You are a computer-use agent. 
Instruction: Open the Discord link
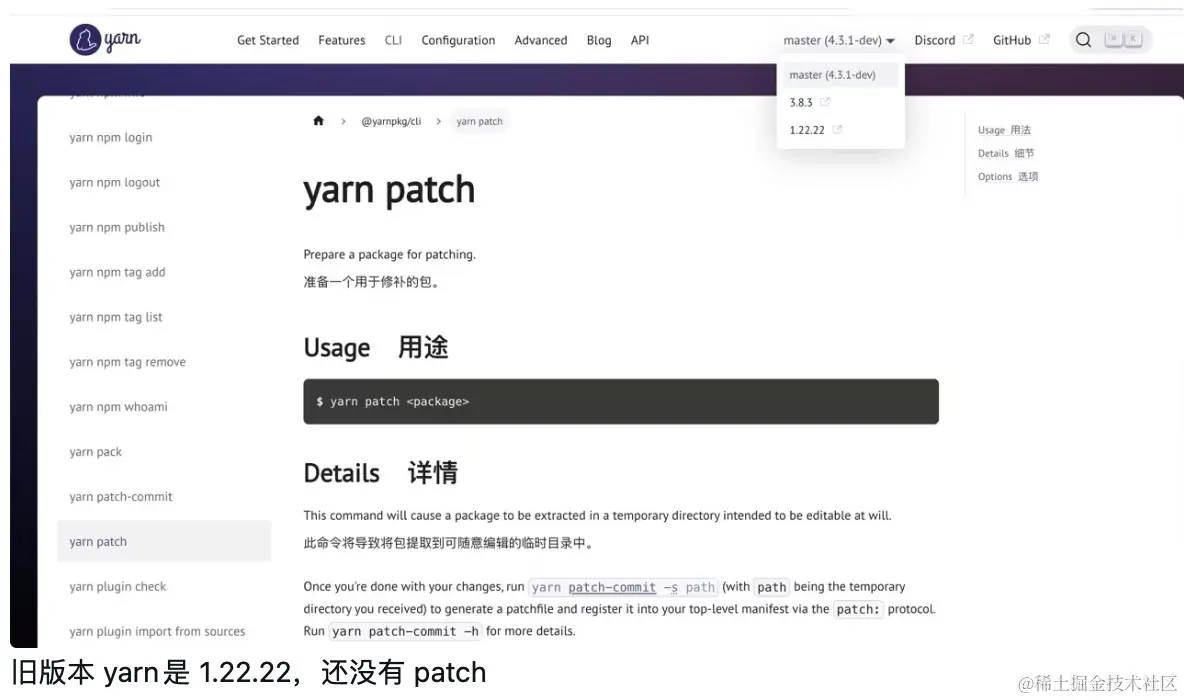(935, 40)
